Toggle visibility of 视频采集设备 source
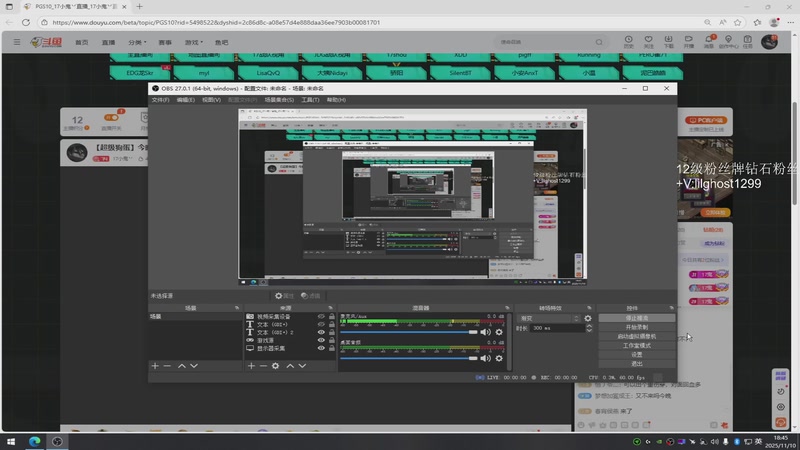800x450 pixels. coord(321,316)
